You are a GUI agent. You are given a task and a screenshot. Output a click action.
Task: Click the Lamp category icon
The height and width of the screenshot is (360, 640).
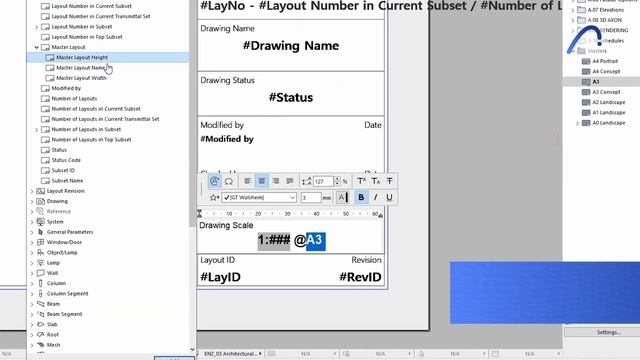click(x=40, y=263)
